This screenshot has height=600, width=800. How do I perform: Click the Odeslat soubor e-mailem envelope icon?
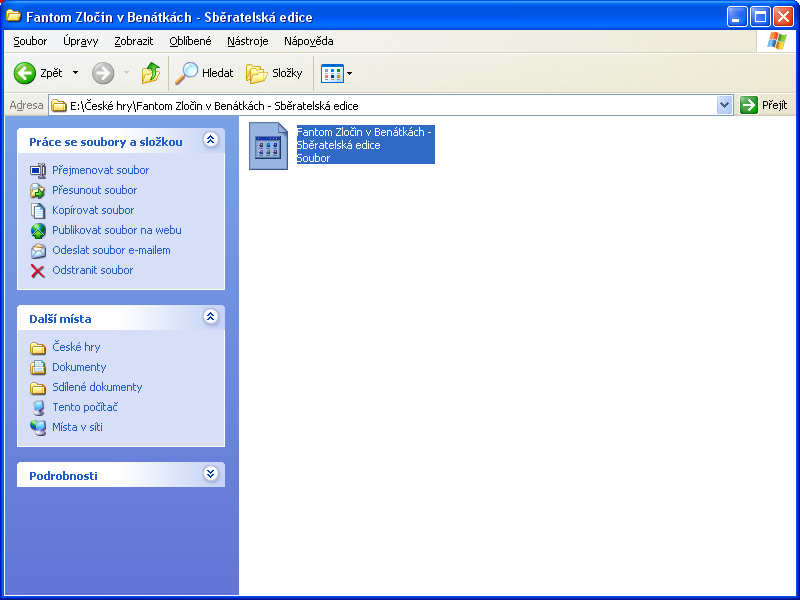[x=38, y=251]
